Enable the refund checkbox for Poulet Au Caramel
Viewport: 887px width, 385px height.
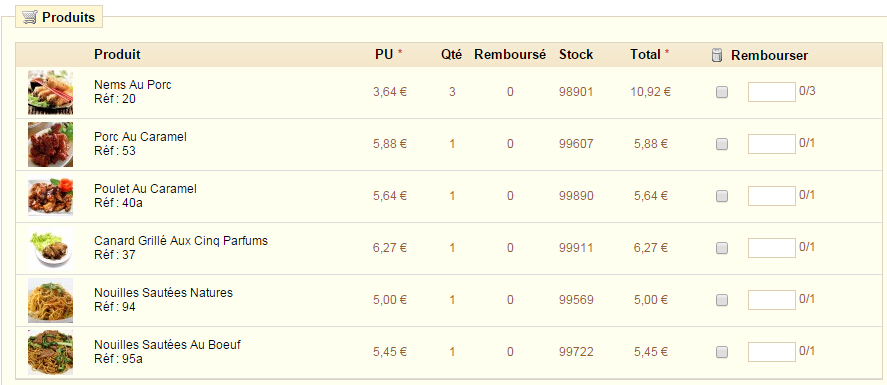click(x=722, y=196)
